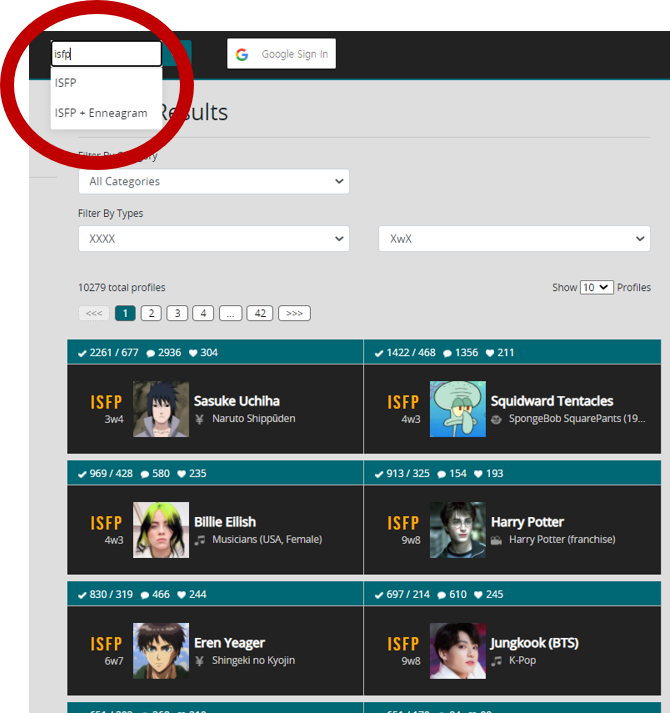Click the Musicians (USA, Female) category link
Image resolution: width=670 pixels, height=713 pixels.
point(267,539)
